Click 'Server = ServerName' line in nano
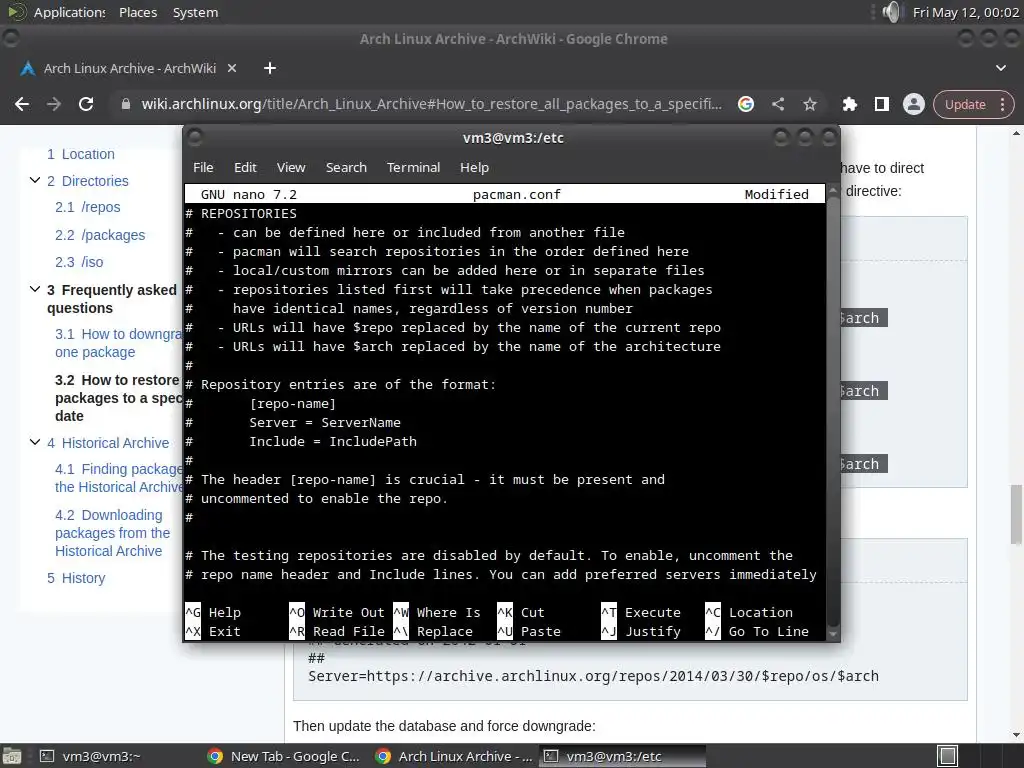Image resolution: width=1024 pixels, height=768 pixels. 325,423
